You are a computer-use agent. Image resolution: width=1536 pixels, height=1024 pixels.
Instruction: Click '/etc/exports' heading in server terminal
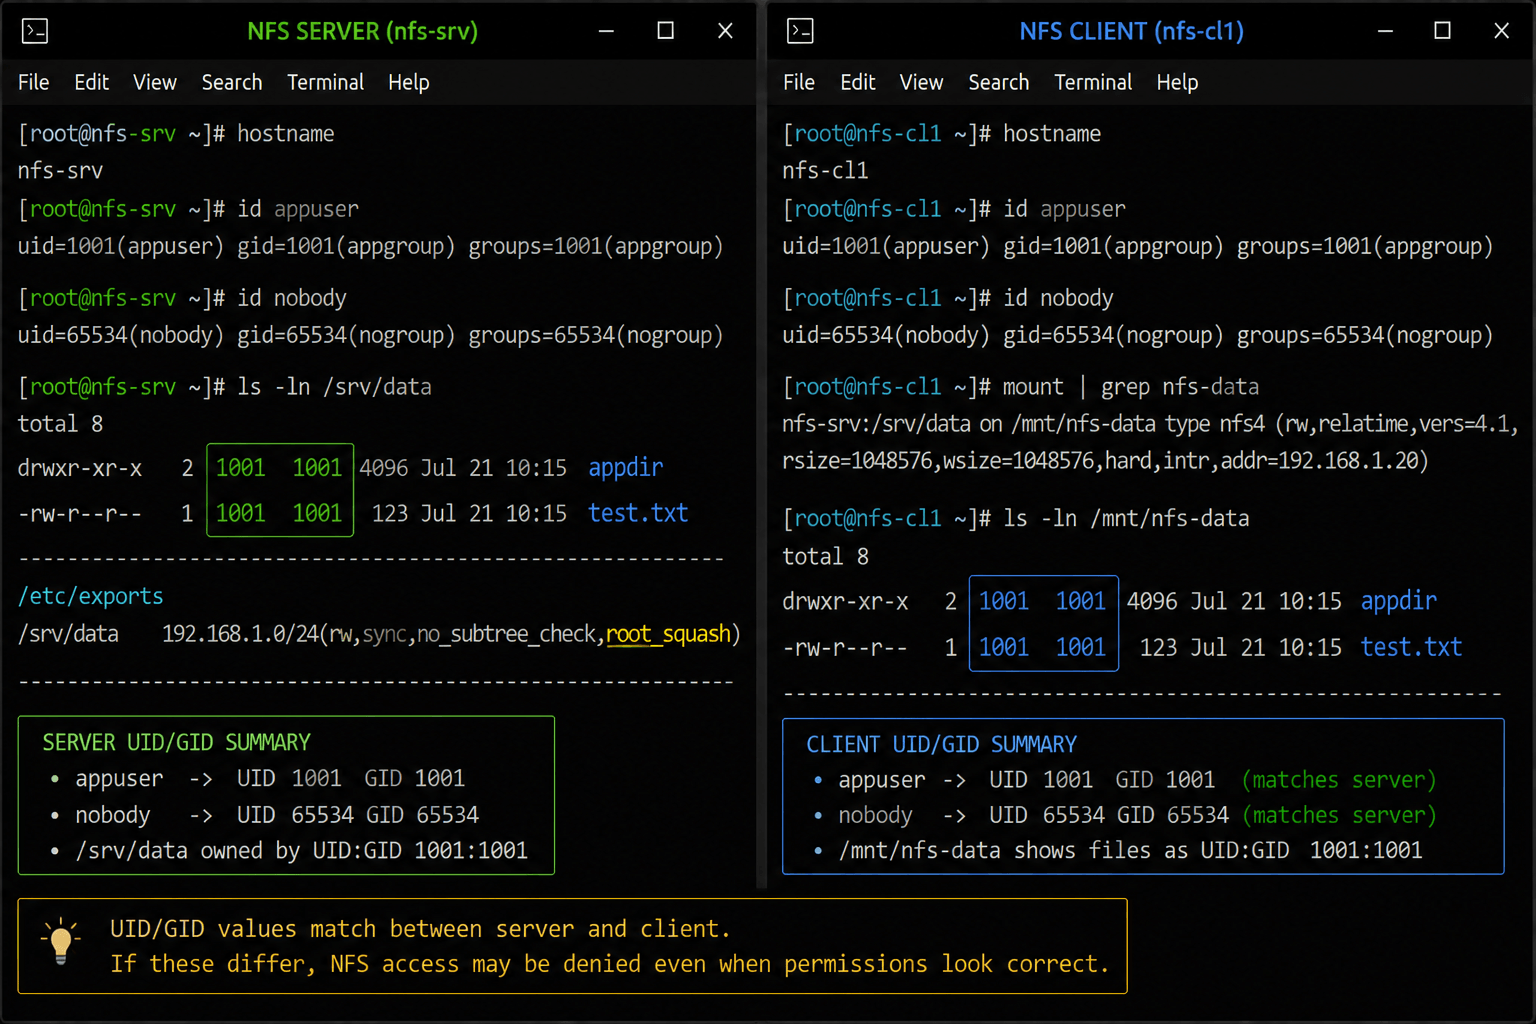[90, 596]
